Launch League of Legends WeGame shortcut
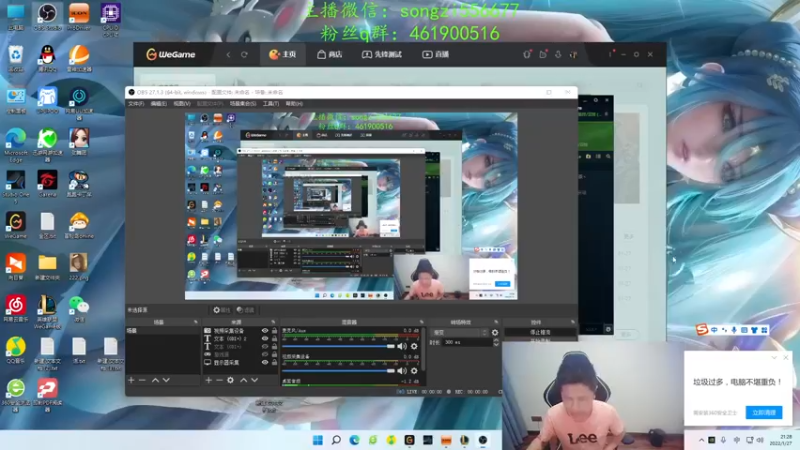800x450 pixels. tap(47, 311)
